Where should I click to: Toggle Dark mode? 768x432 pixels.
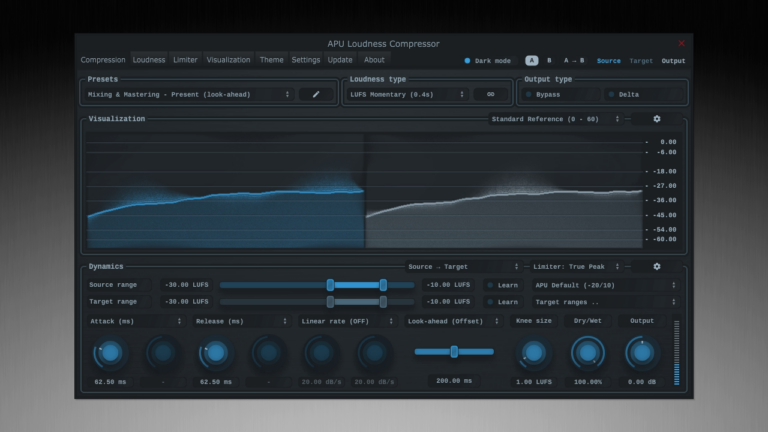(x=488, y=61)
